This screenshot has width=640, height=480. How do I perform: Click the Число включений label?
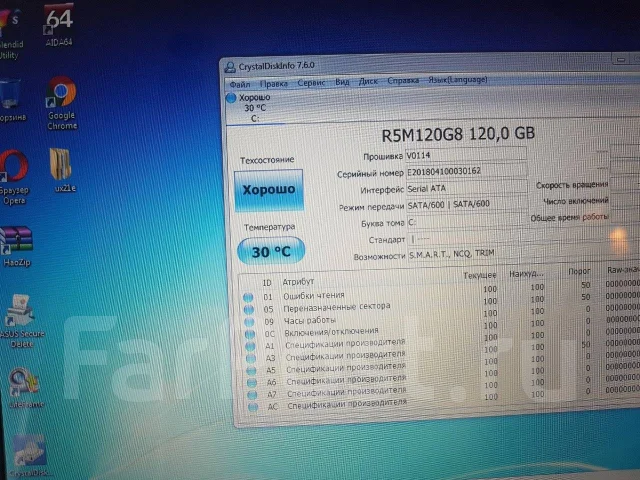coord(576,201)
